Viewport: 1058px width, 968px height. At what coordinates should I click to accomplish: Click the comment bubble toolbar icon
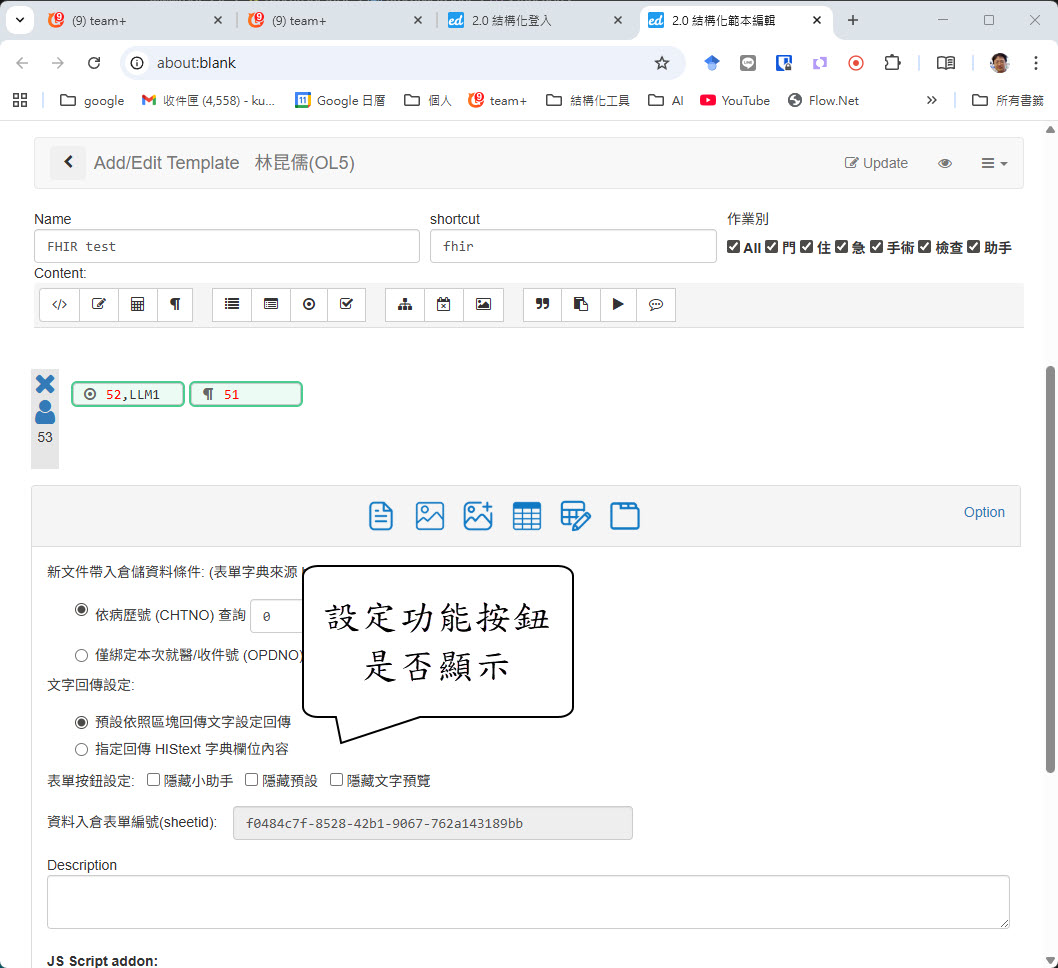[656, 305]
